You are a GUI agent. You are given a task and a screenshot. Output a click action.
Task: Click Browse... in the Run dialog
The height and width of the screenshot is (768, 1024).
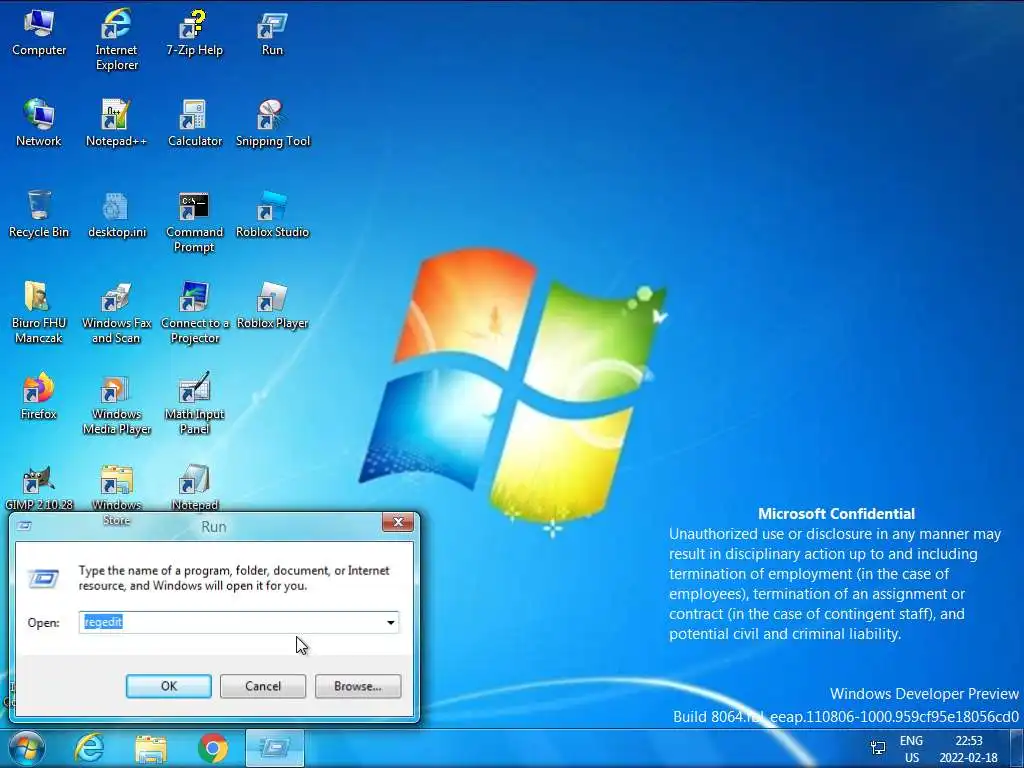pos(358,686)
